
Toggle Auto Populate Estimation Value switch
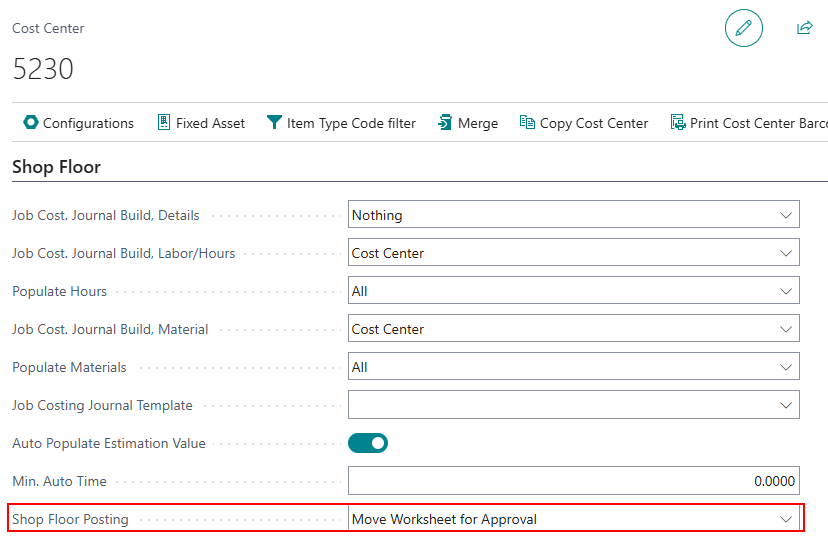[368, 443]
